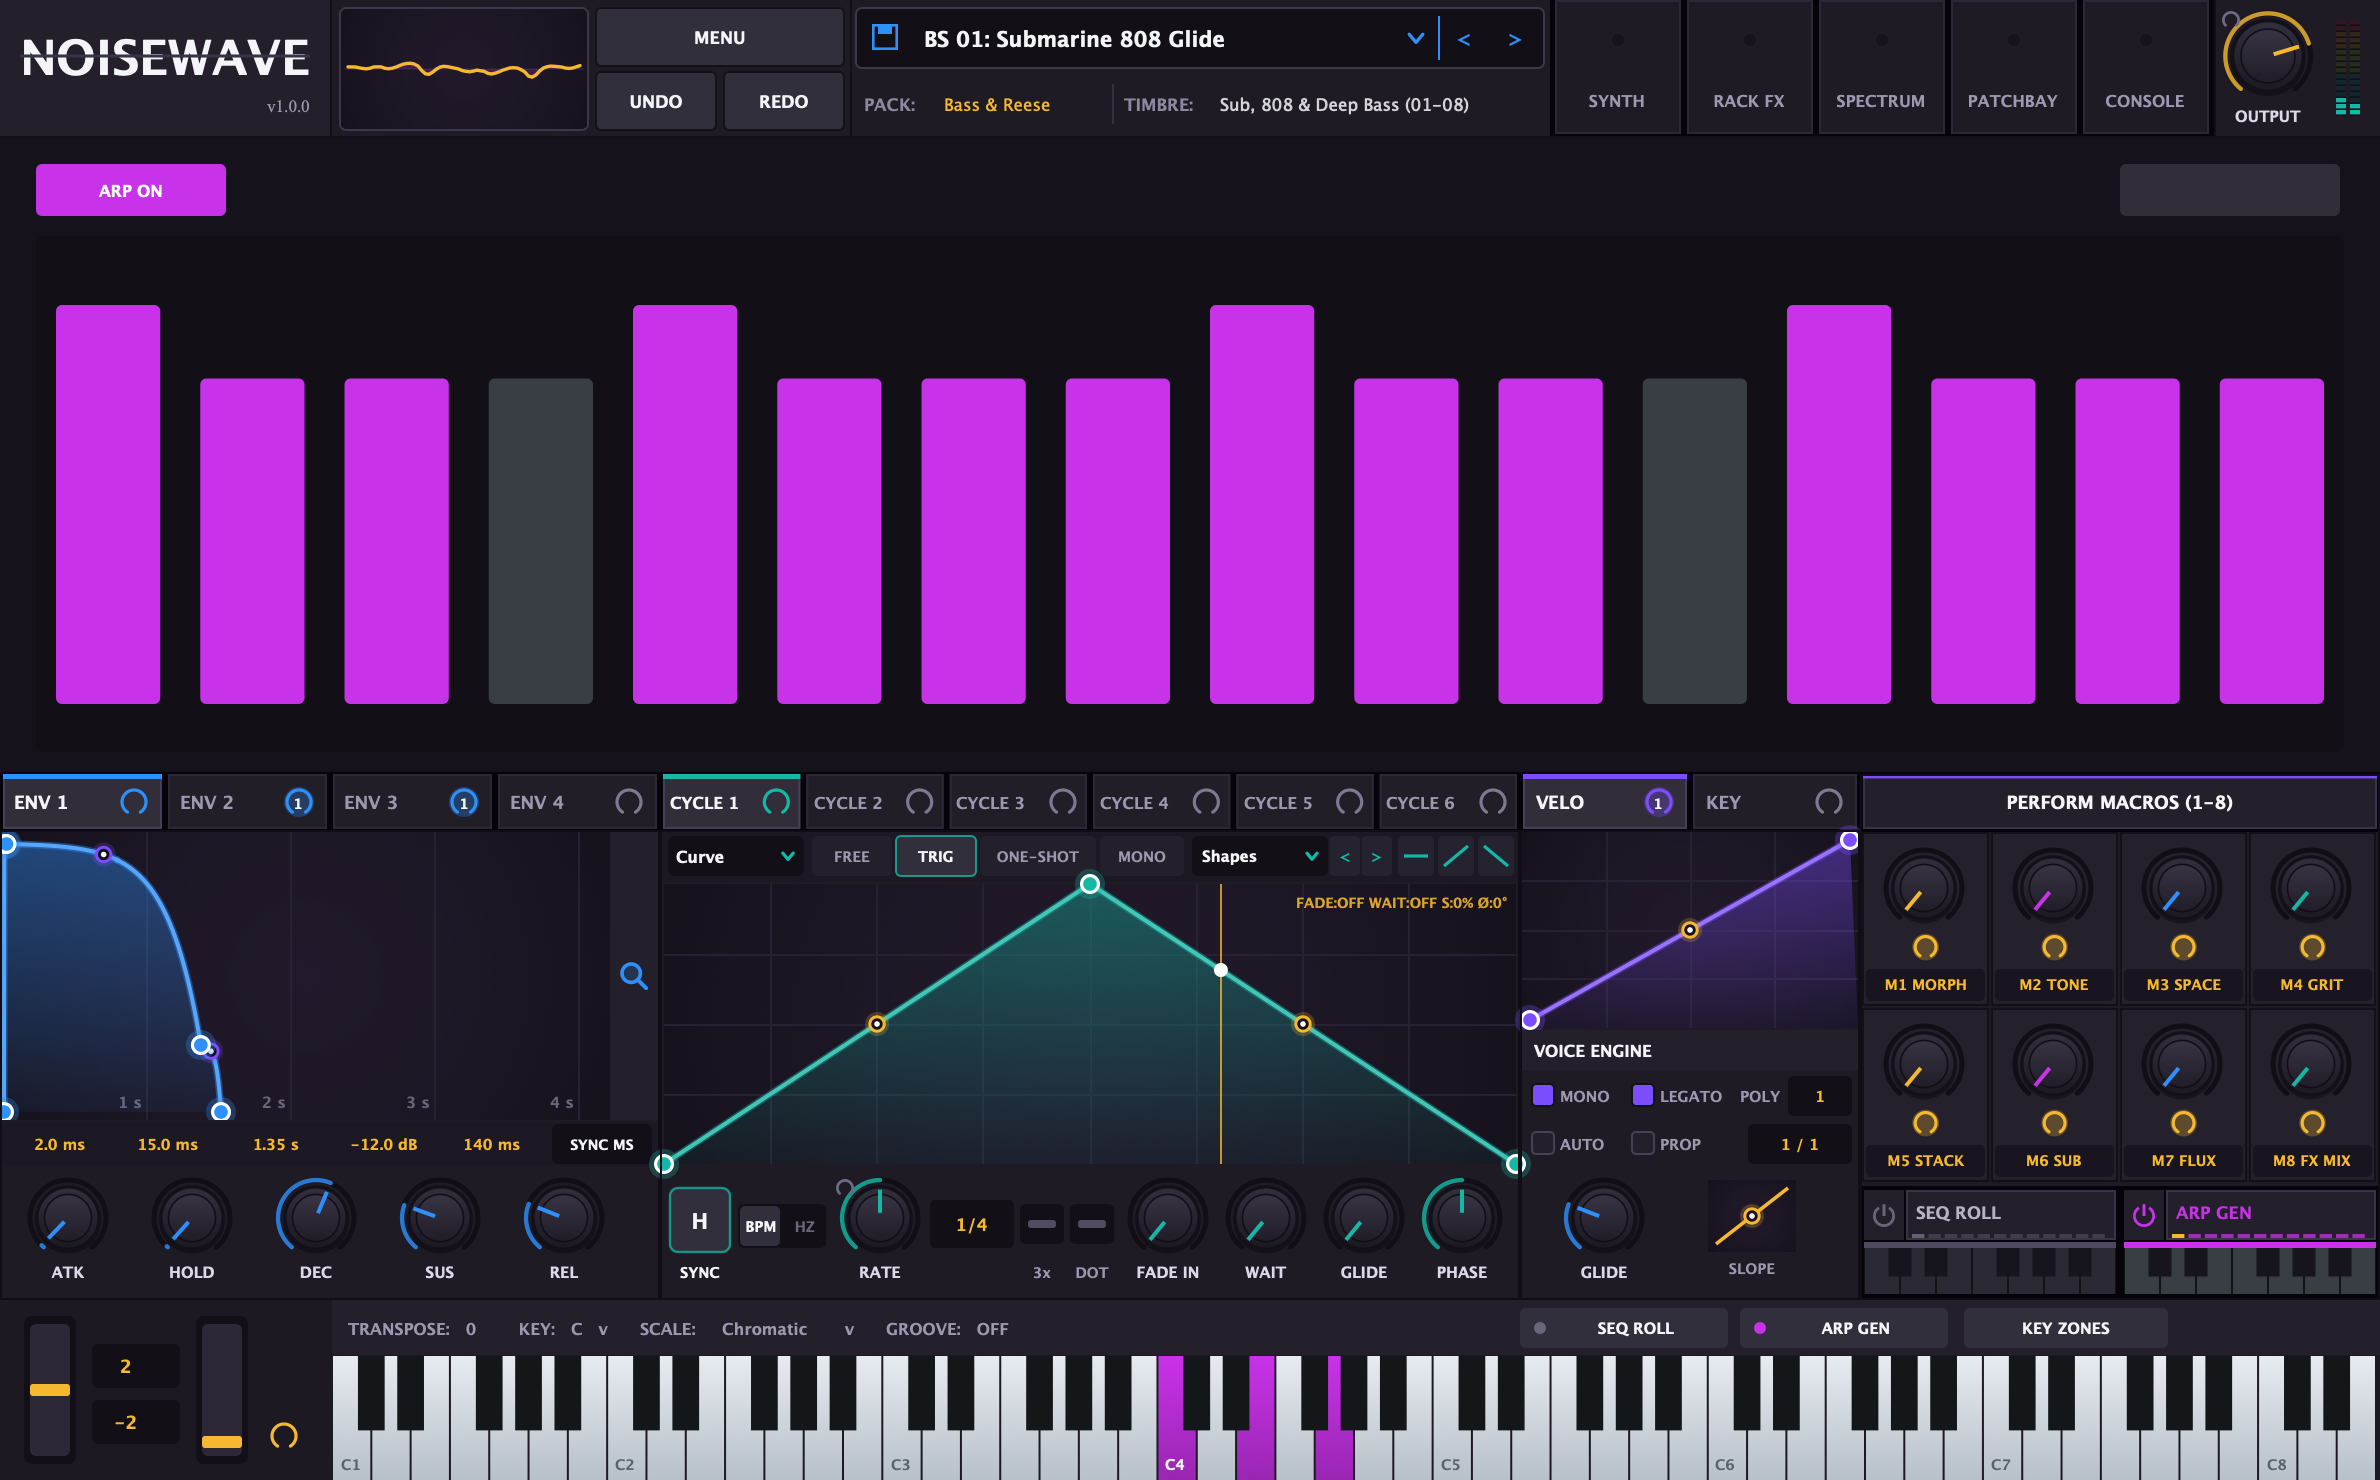The height and width of the screenshot is (1480, 2380).
Task: Open the preset name dropdown arrow
Action: click(x=1415, y=39)
